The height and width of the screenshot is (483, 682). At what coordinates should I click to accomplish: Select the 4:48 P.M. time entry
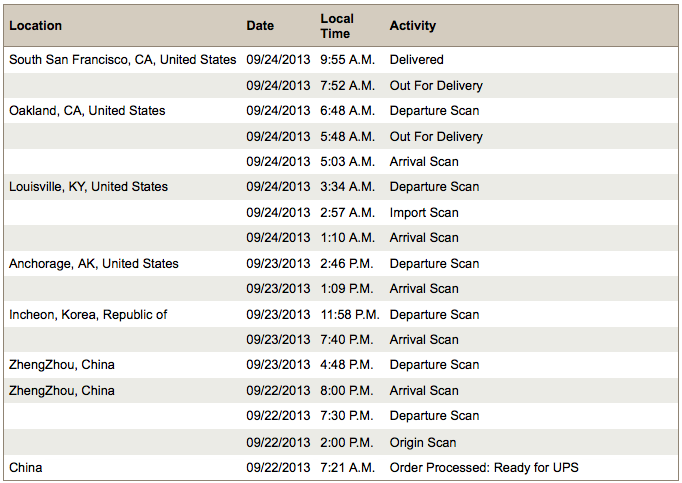tap(348, 365)
